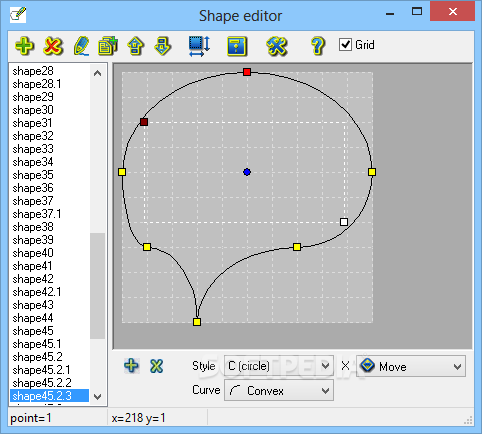Select shape34 in the list
This screenshot has width=482, height=434.
coord(33,162)
